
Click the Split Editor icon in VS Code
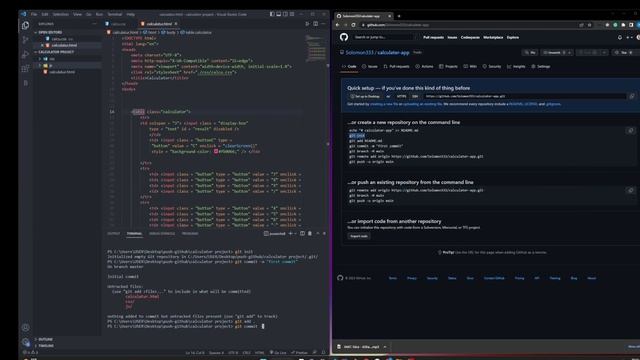pyautogui.click(x=316, y=24)
